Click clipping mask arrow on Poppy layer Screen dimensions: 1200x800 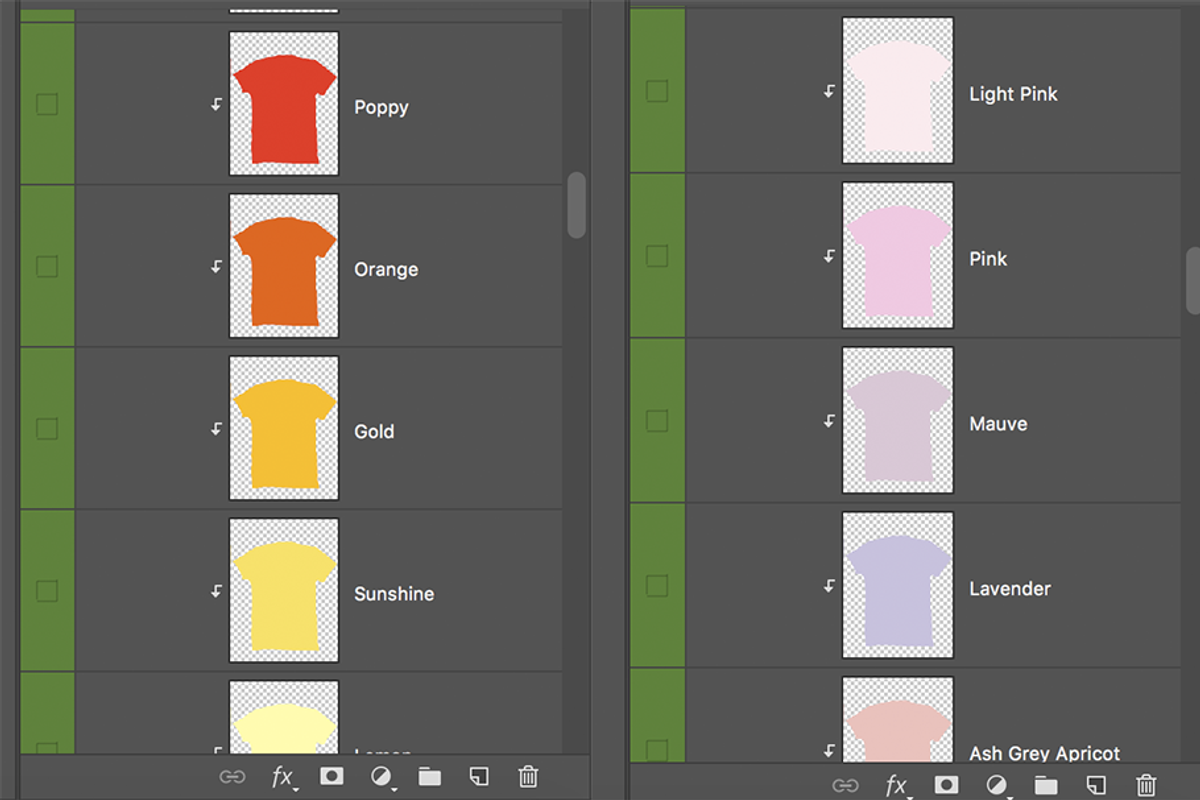(x=216, y=104)
